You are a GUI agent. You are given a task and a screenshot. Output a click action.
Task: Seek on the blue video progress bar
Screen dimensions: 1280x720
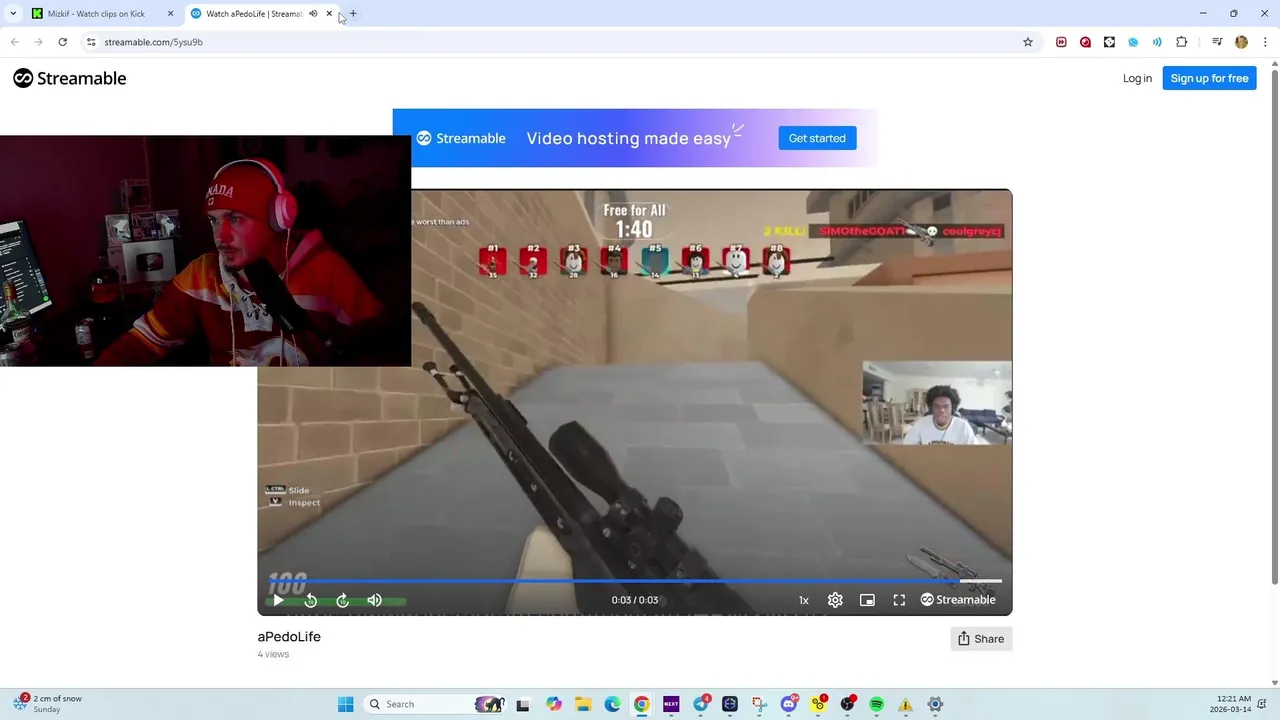coord(634,580)
